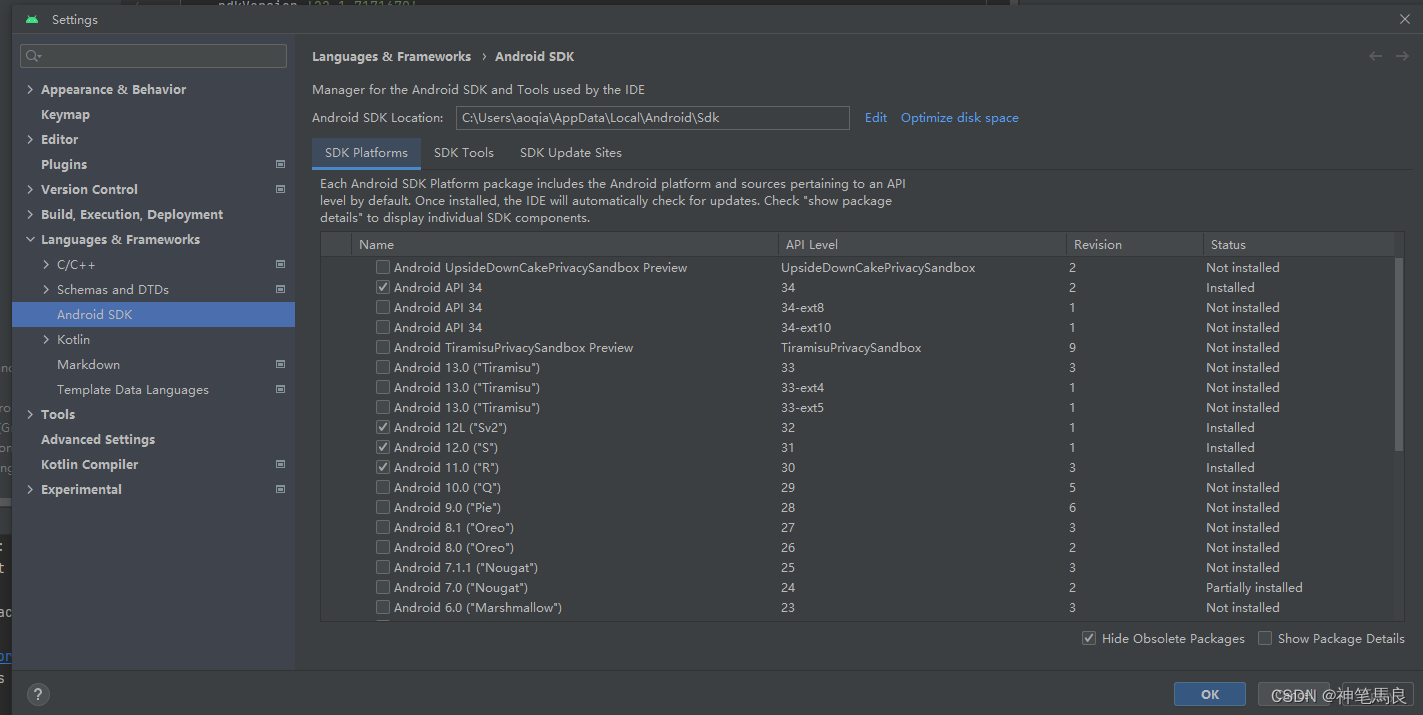Confirm settings with the OK button
This screenshot has height=715, width=1423.
point(1210,694)
